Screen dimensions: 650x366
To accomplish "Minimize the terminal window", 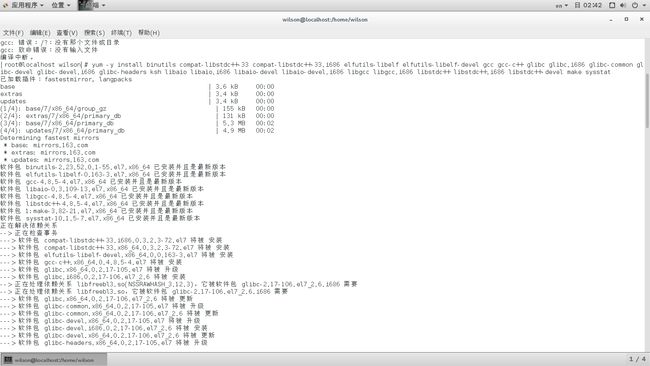I will point(611,19).
